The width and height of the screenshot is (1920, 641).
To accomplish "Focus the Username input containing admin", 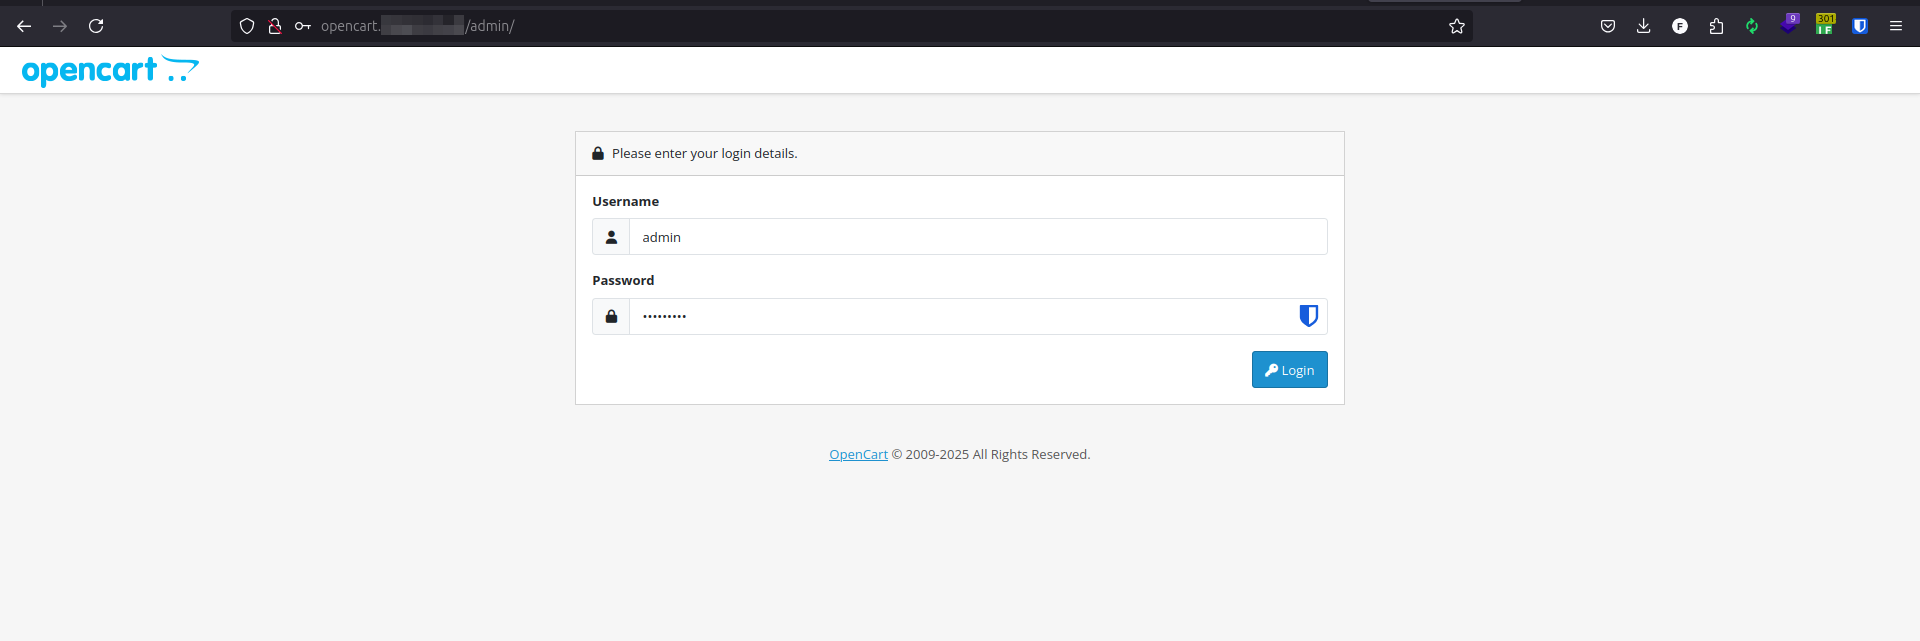I will click(x=978, y=237).
